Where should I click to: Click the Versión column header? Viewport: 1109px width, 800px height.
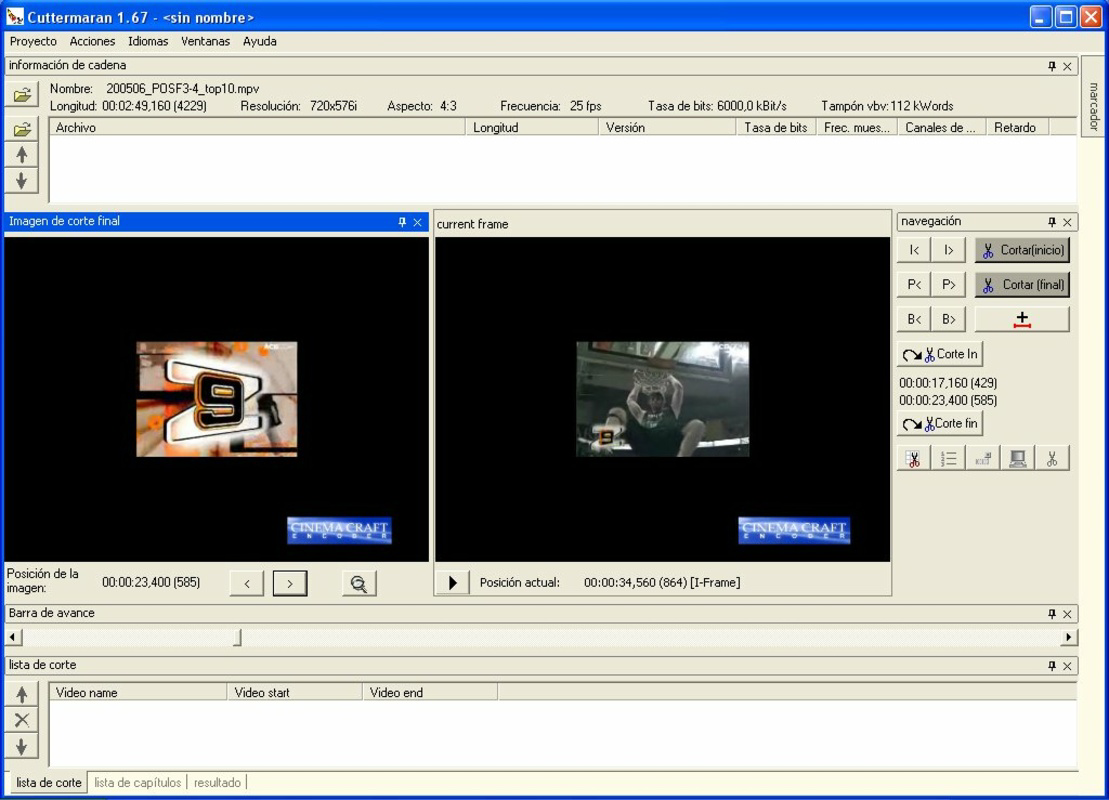click(667, 127)
